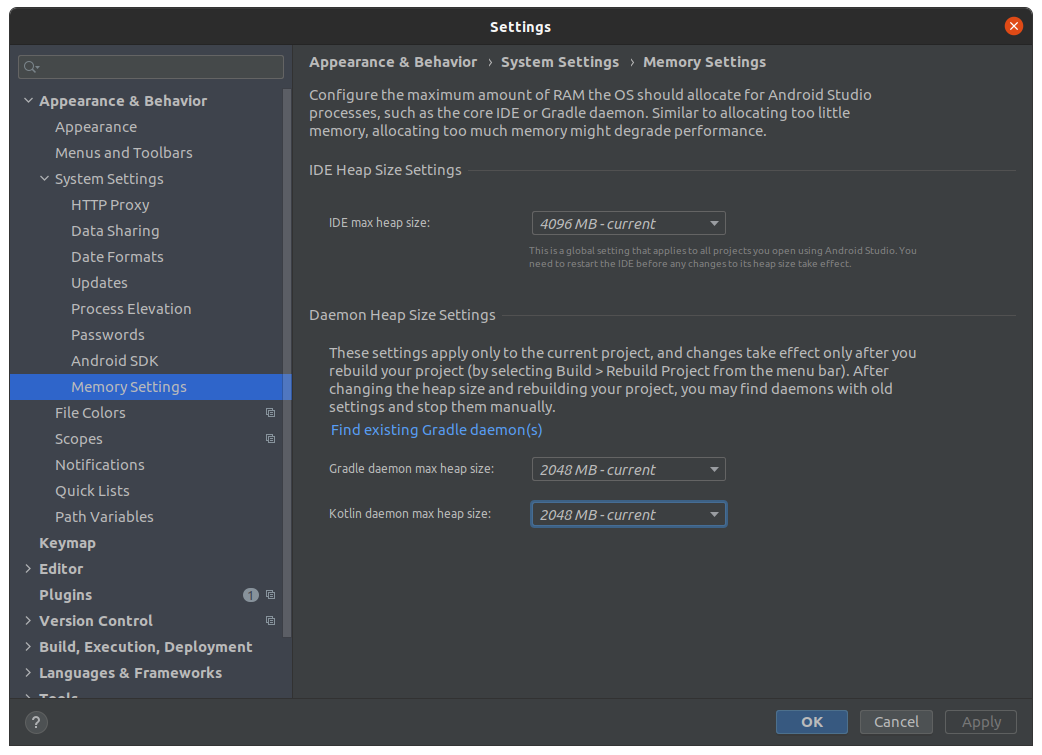Collapse the Appearance & Behavior section
Screen dimensions: 1042x755
click(x=28, y=100)
